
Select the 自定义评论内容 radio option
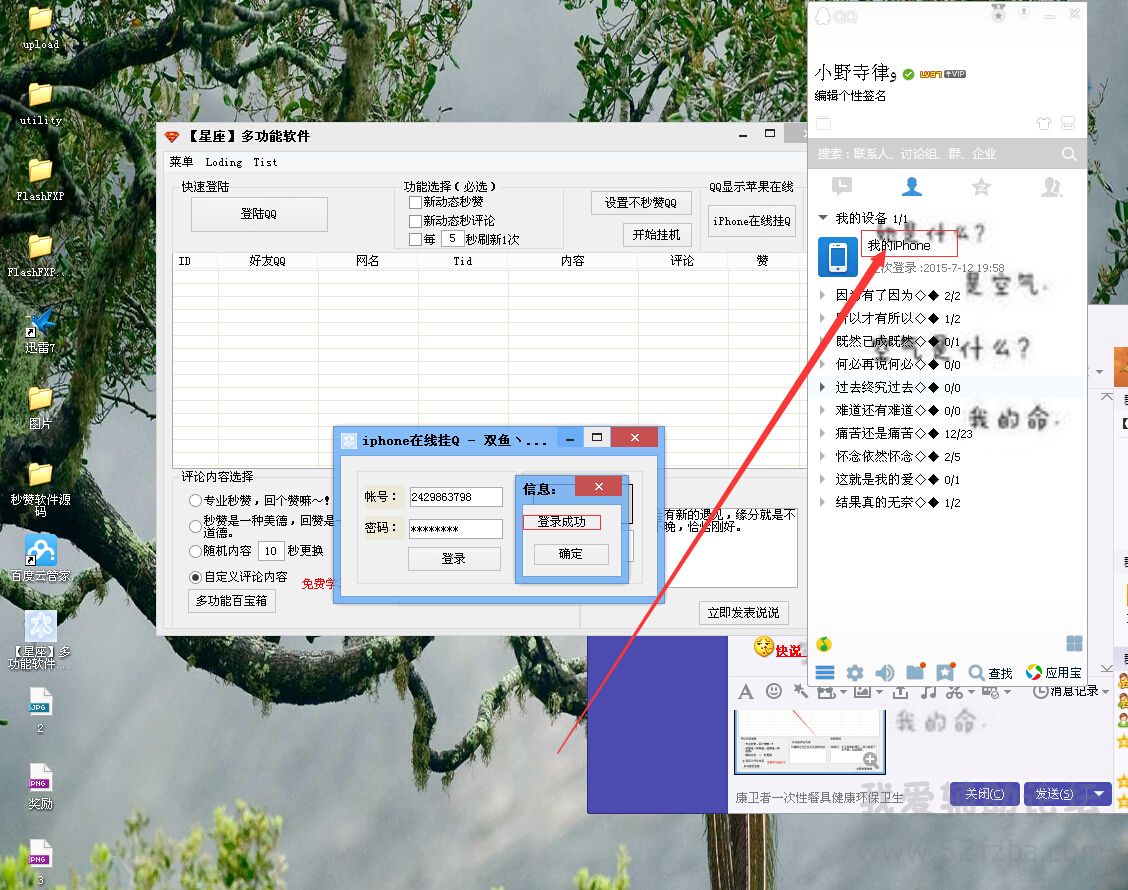(x=195, y=577)
